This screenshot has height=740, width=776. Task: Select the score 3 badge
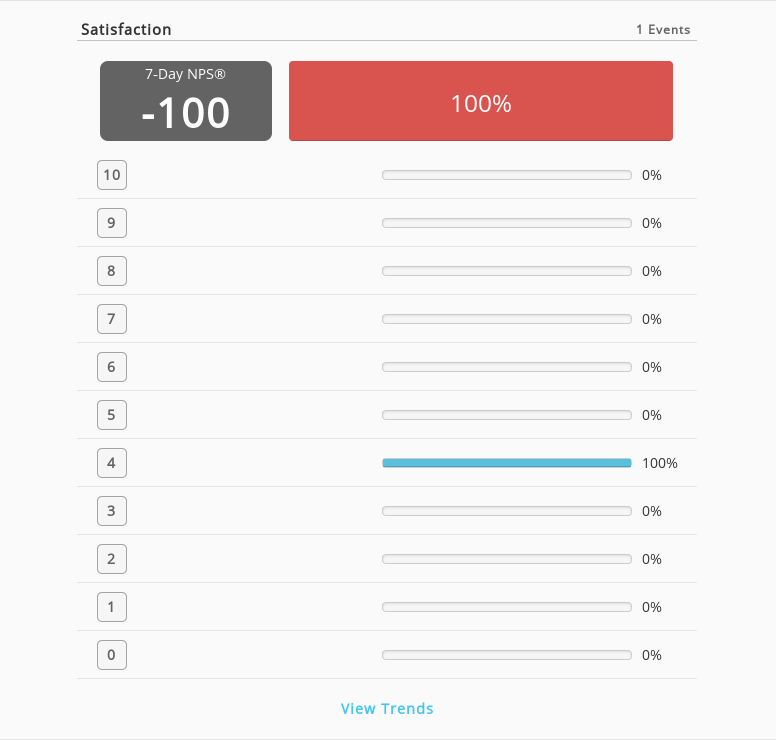[112, 511]
